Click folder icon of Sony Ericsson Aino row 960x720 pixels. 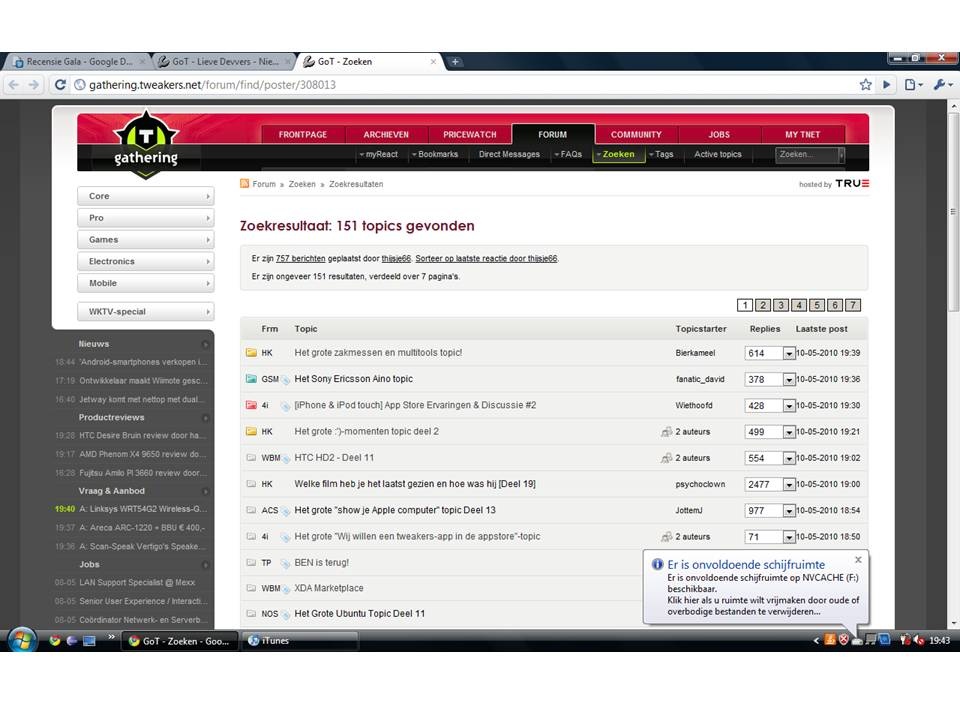251,379
